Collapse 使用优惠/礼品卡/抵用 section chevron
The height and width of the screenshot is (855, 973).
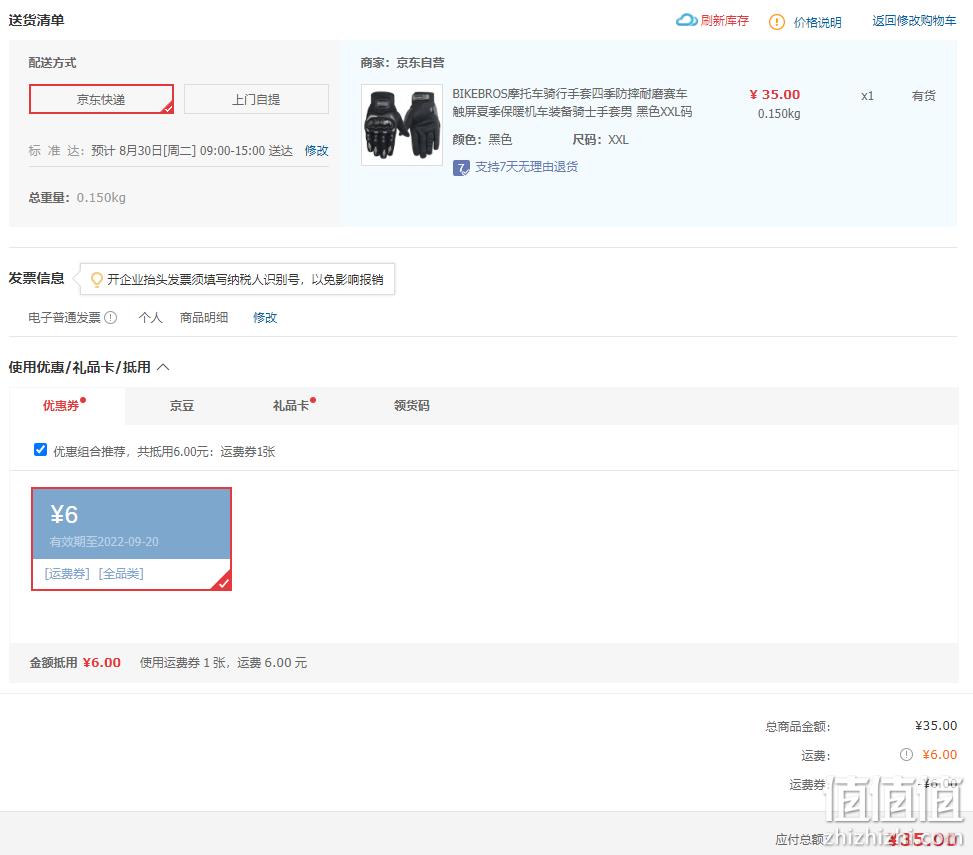click(163, 367)
